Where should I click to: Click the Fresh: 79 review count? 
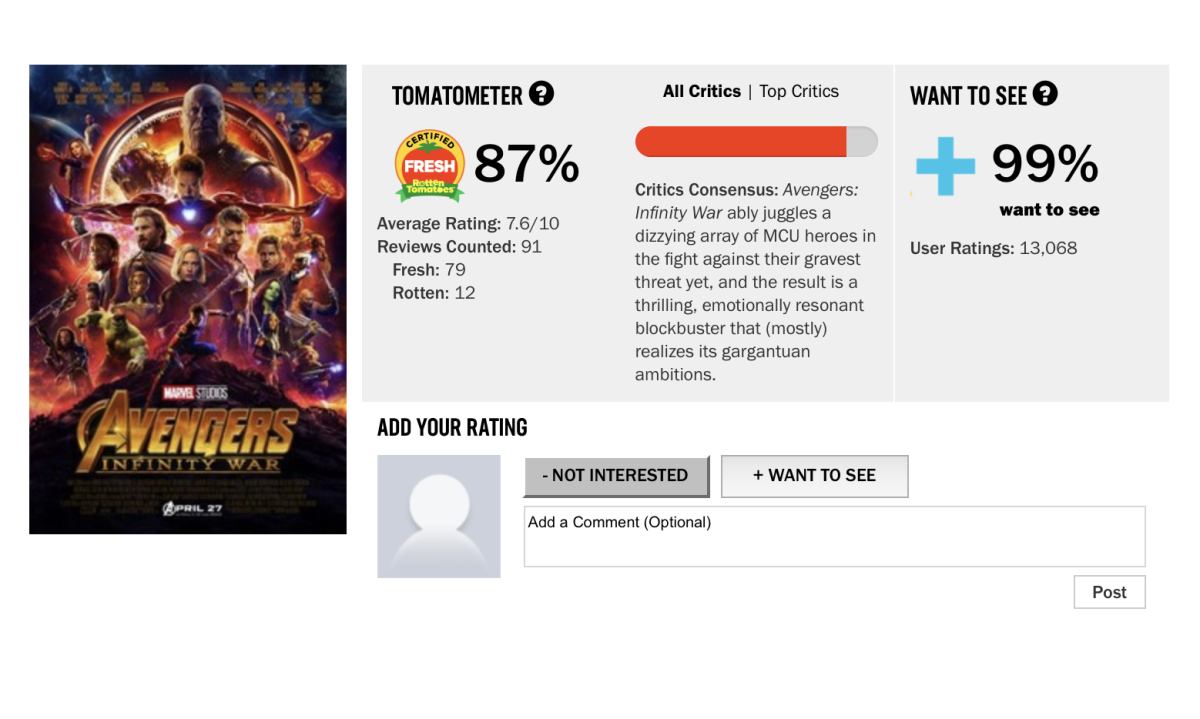[429, 269]
